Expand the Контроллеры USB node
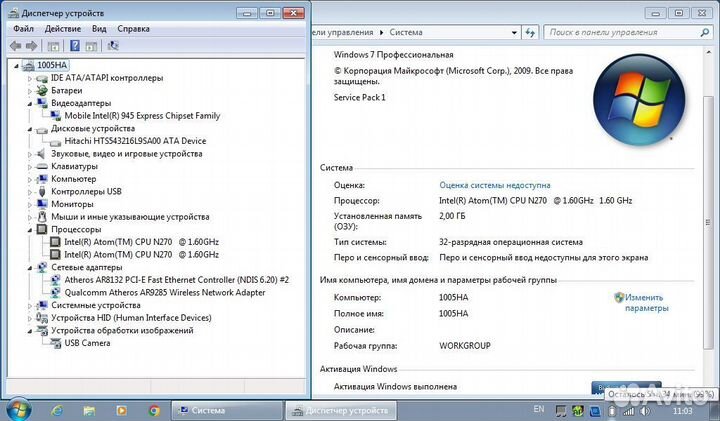720x421 pixels. tap(30, 192)
